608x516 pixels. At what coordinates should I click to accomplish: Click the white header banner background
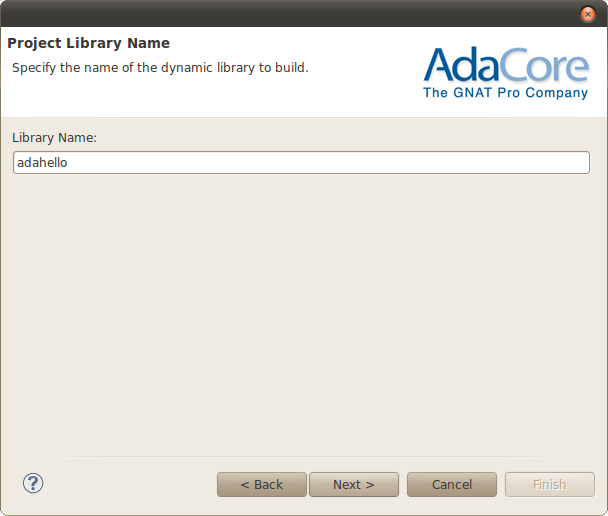(360, 95)
